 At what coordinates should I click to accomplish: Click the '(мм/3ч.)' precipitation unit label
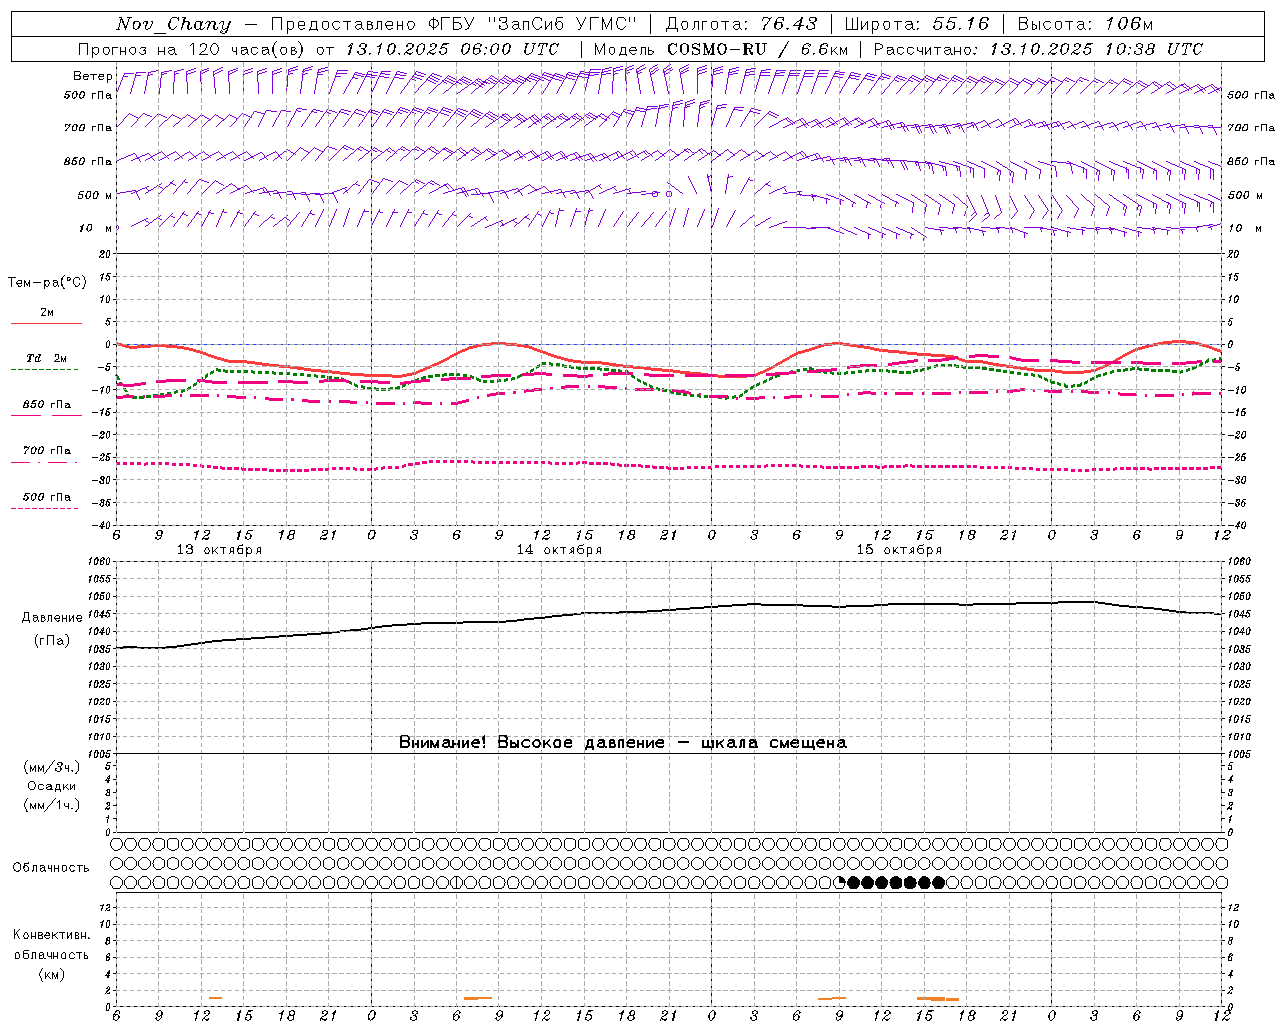coord(52,767)
